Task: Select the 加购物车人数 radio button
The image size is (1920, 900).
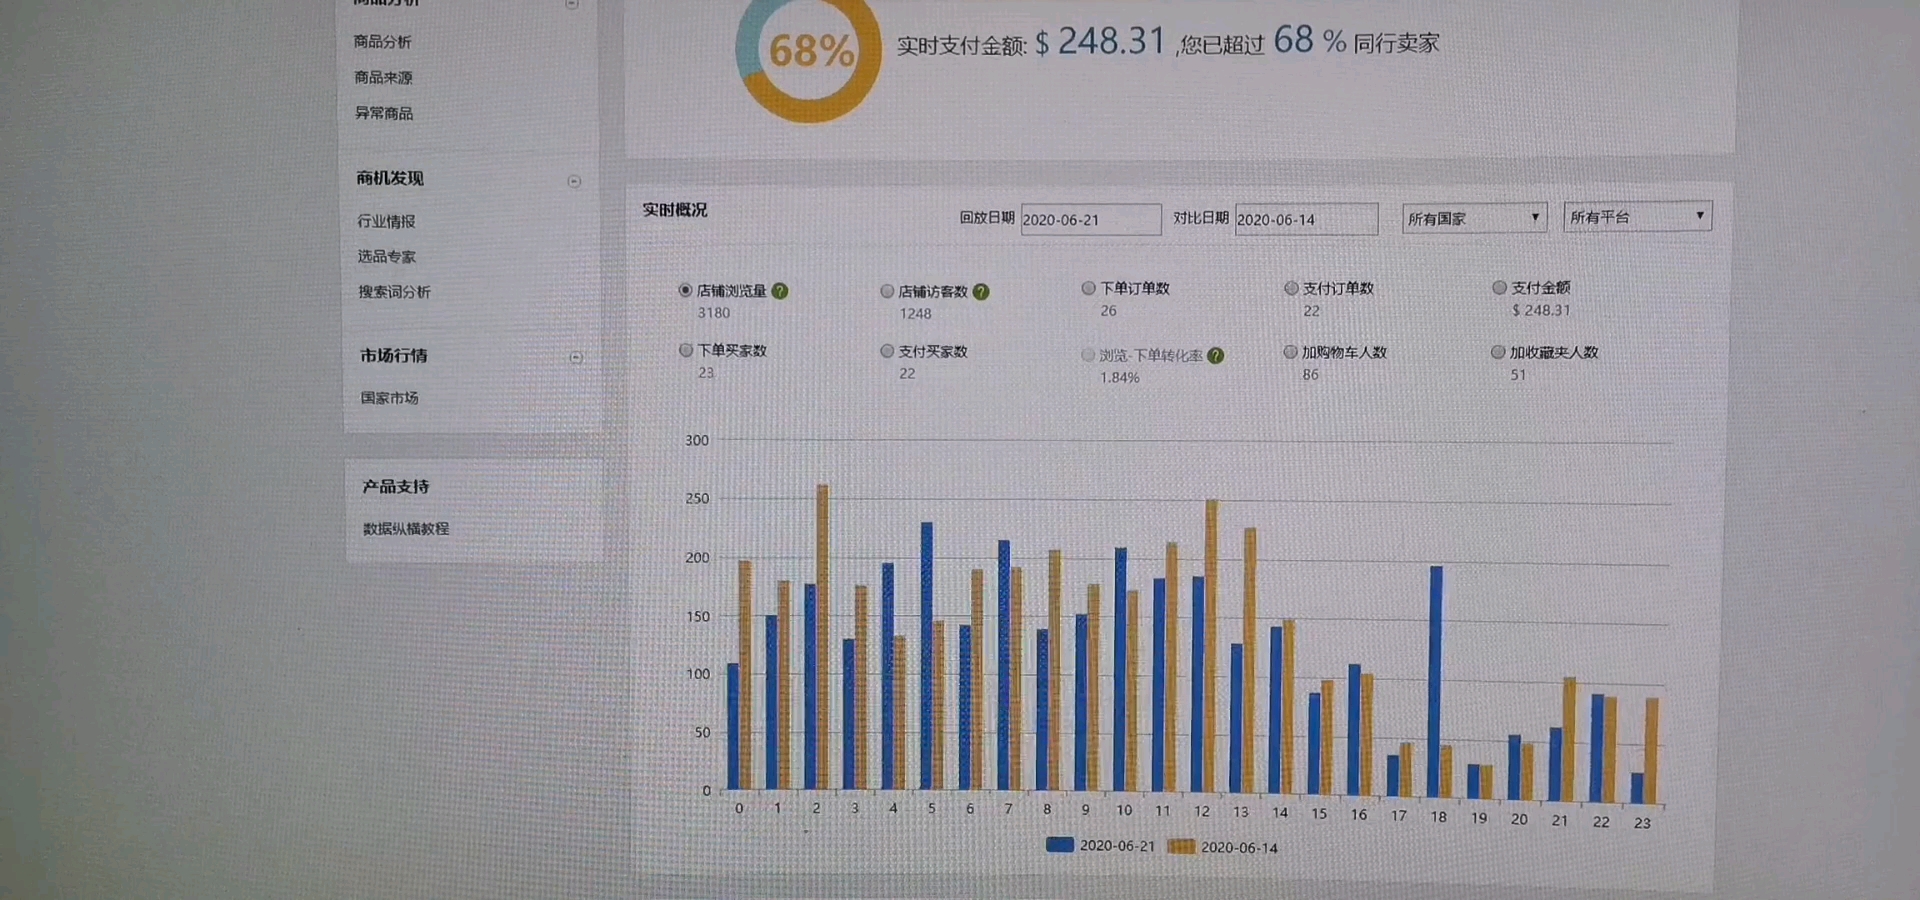Action: coord(1290,352)
